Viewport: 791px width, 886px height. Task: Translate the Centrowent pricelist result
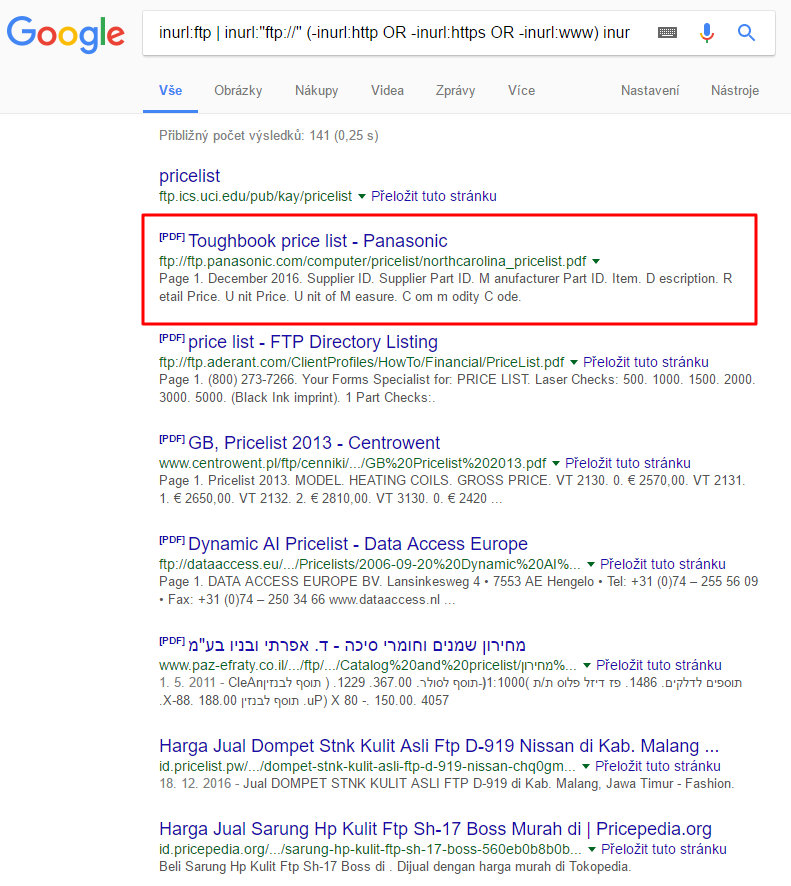[x=627, y=463]
